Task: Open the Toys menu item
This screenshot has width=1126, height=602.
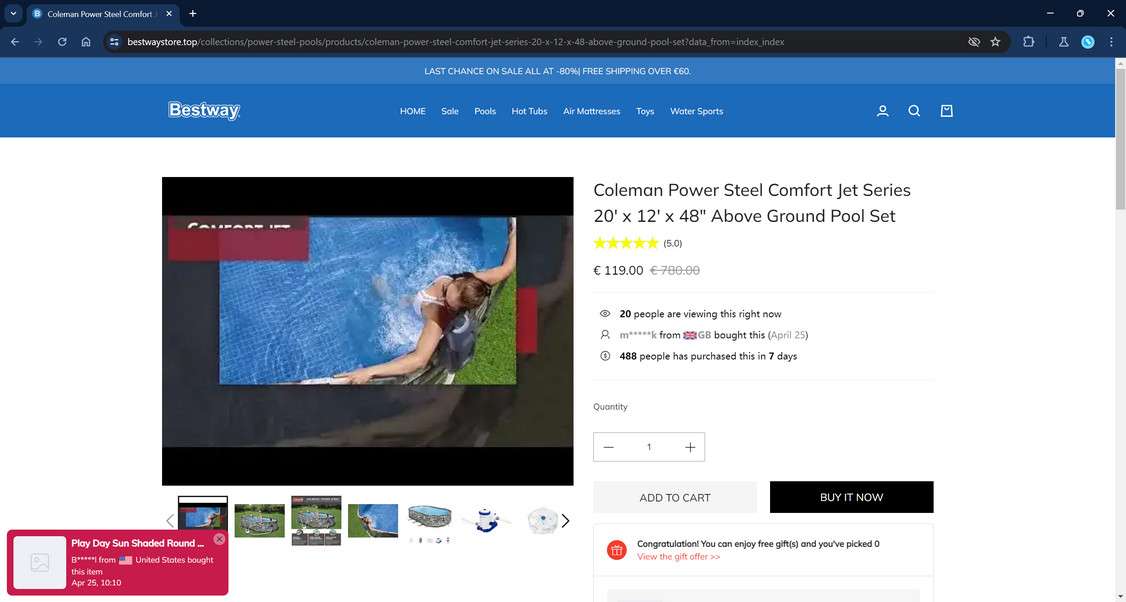Action: 645,111
